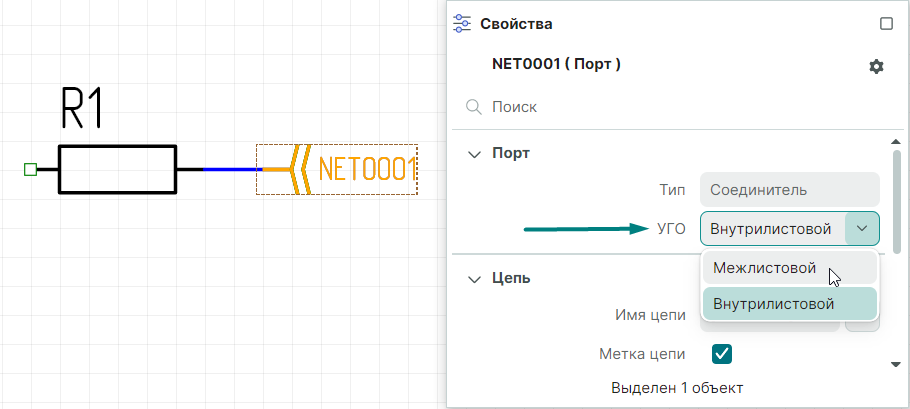Click the square maximize icon in Свойства header
This screenshot has height=409, width=910.
tap(885, 24)
